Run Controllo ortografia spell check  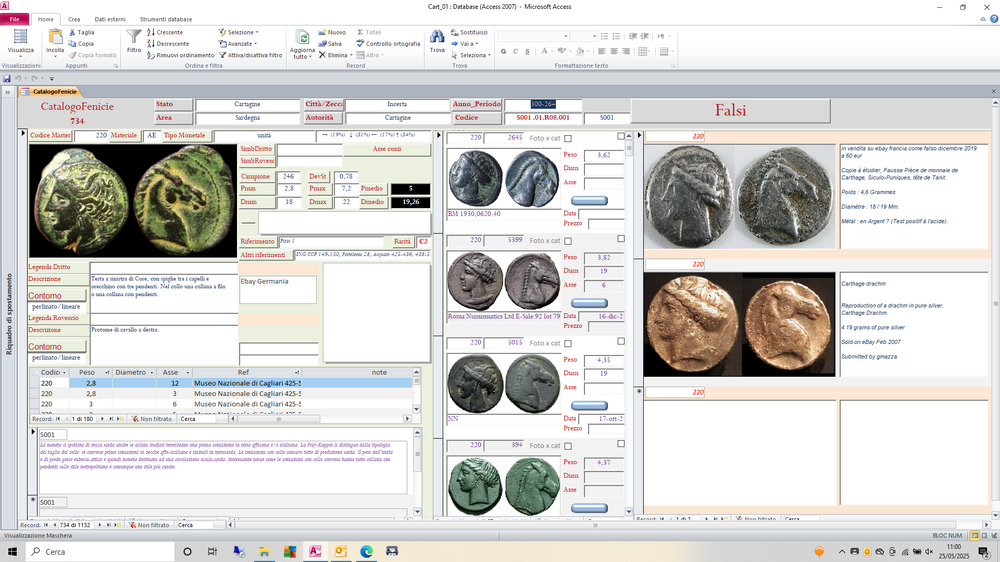point(387,44)
